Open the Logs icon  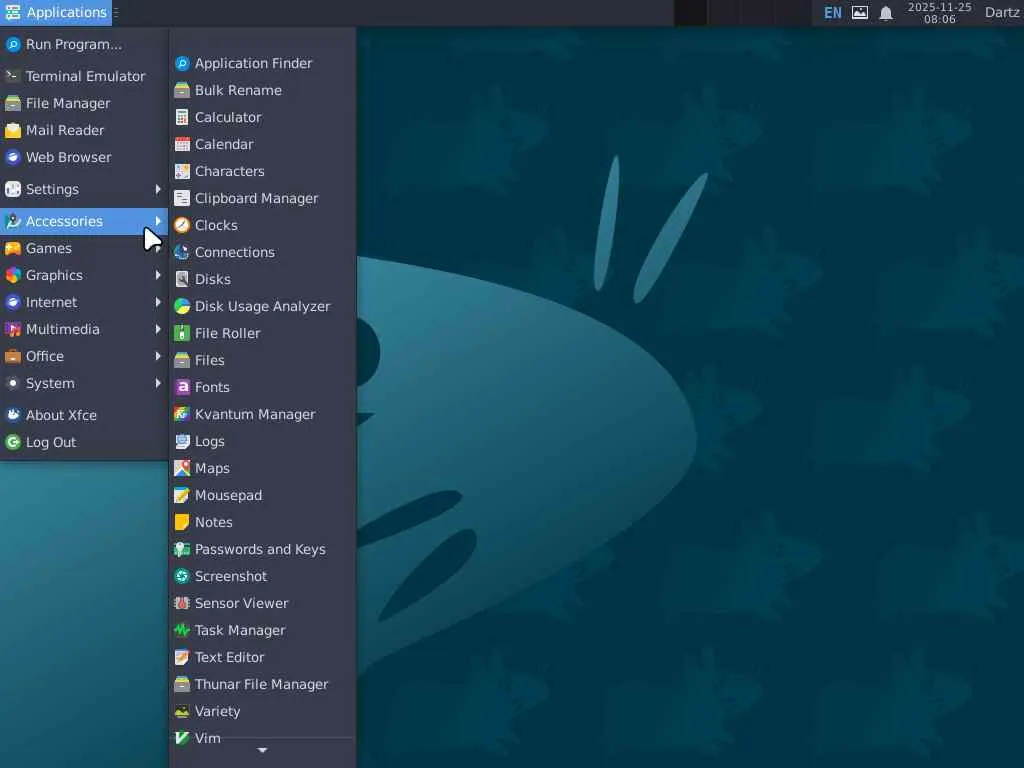(x=182, y=441)
